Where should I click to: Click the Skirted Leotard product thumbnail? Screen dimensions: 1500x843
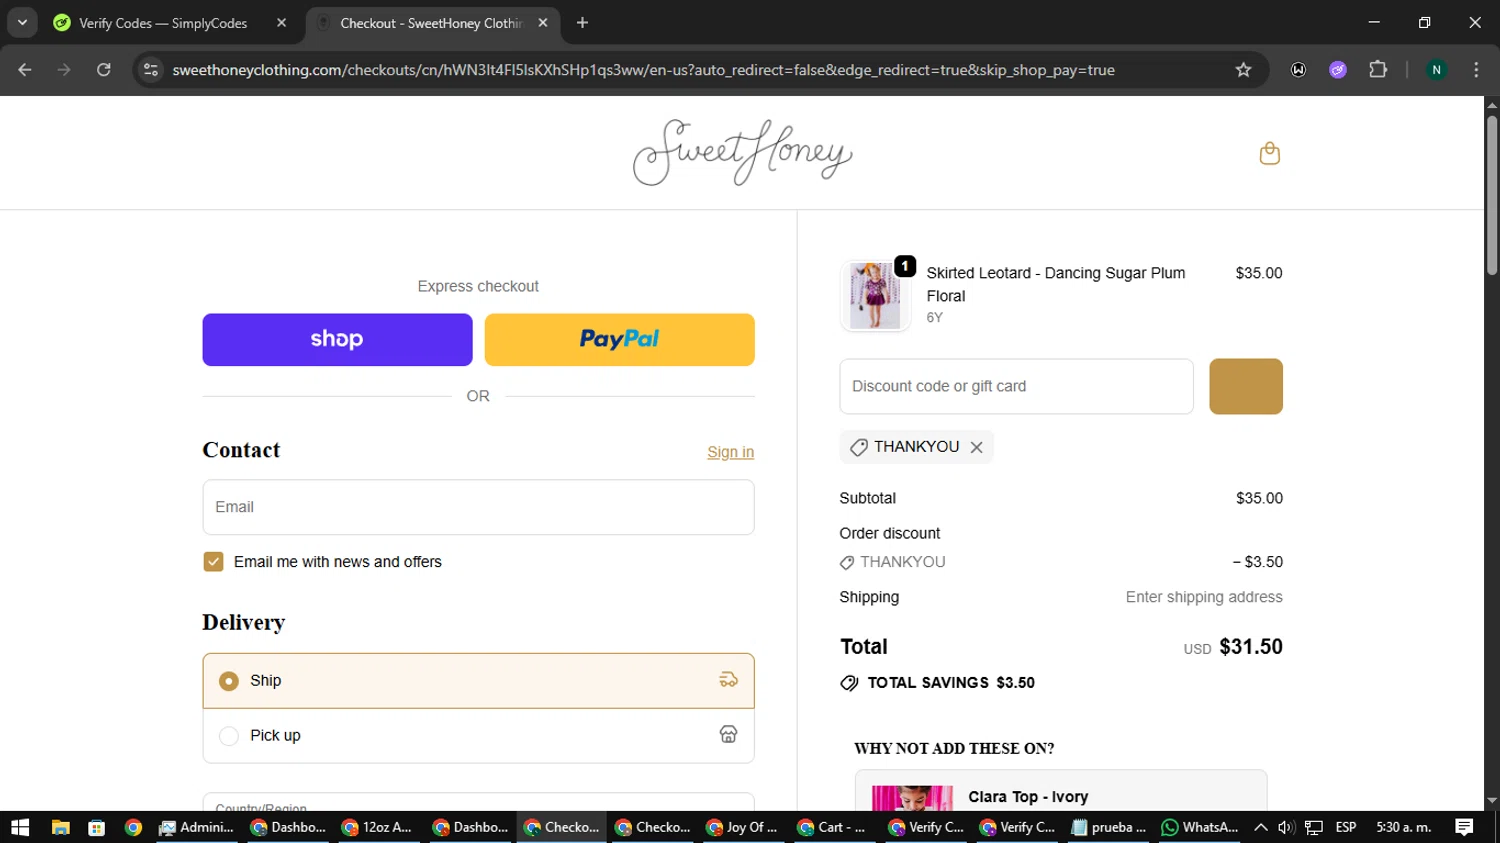pos(875,296)
